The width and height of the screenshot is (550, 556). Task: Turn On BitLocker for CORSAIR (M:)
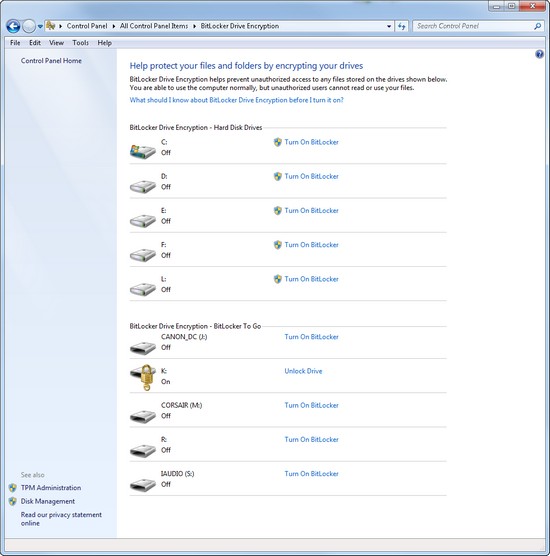click(311, 405)
